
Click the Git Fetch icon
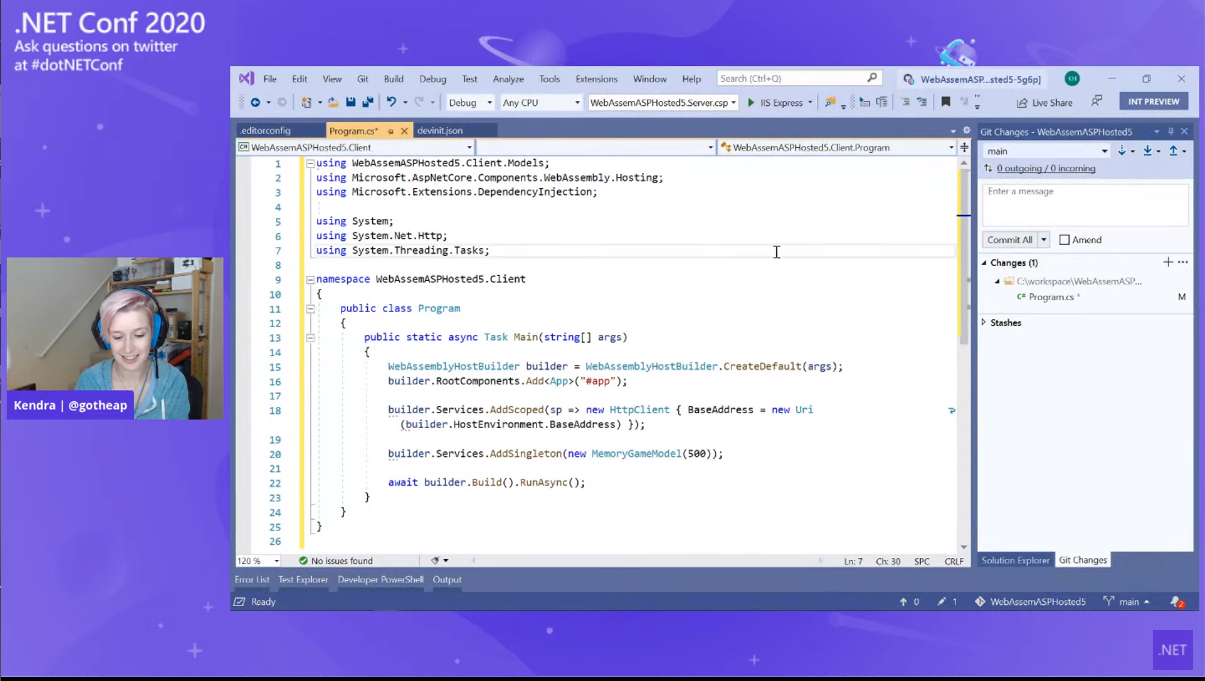pyautogui.click(x=1122, y=151)
